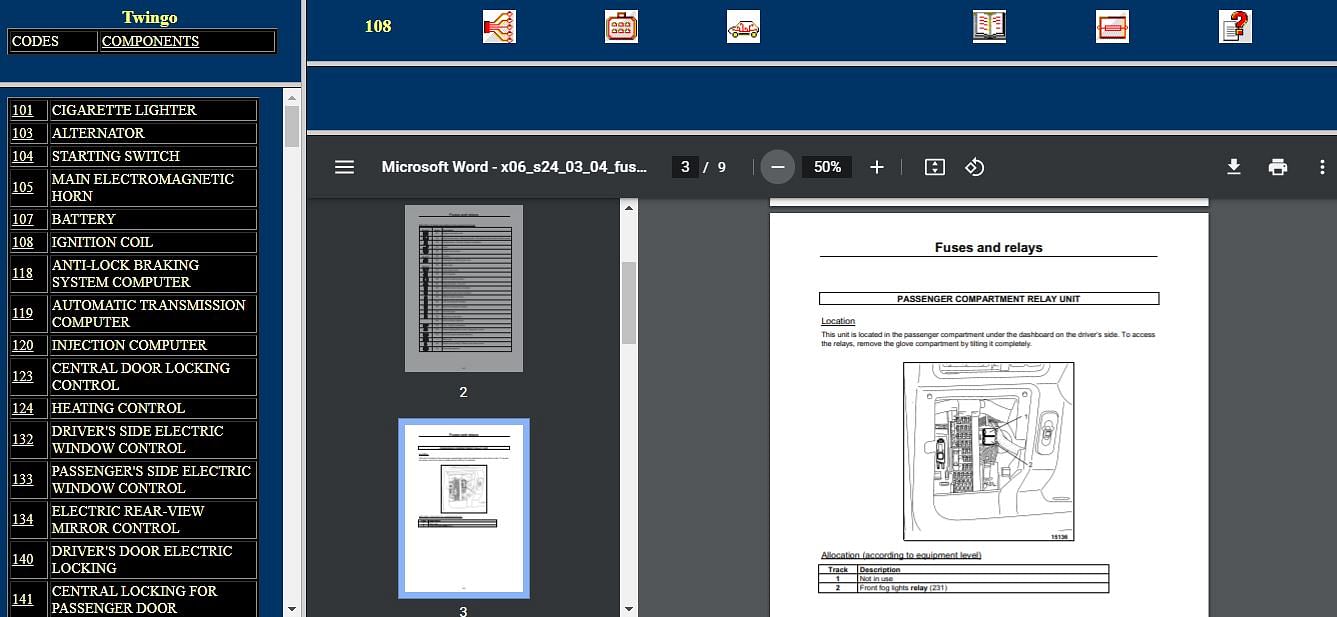Click the thumbnail pane scroll up arrow
1337x617 pixels.
pyautogui.click(x=629, y=207)
